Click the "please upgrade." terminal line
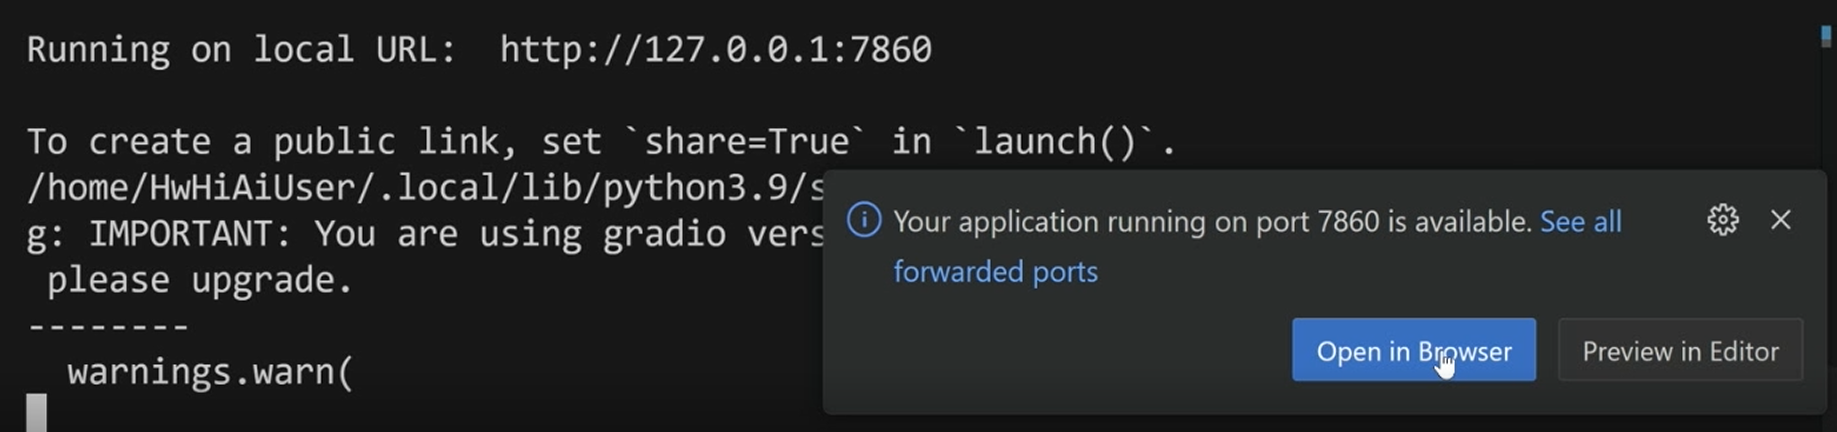Viewport: 1837px width, 432px height. [200, 280]
